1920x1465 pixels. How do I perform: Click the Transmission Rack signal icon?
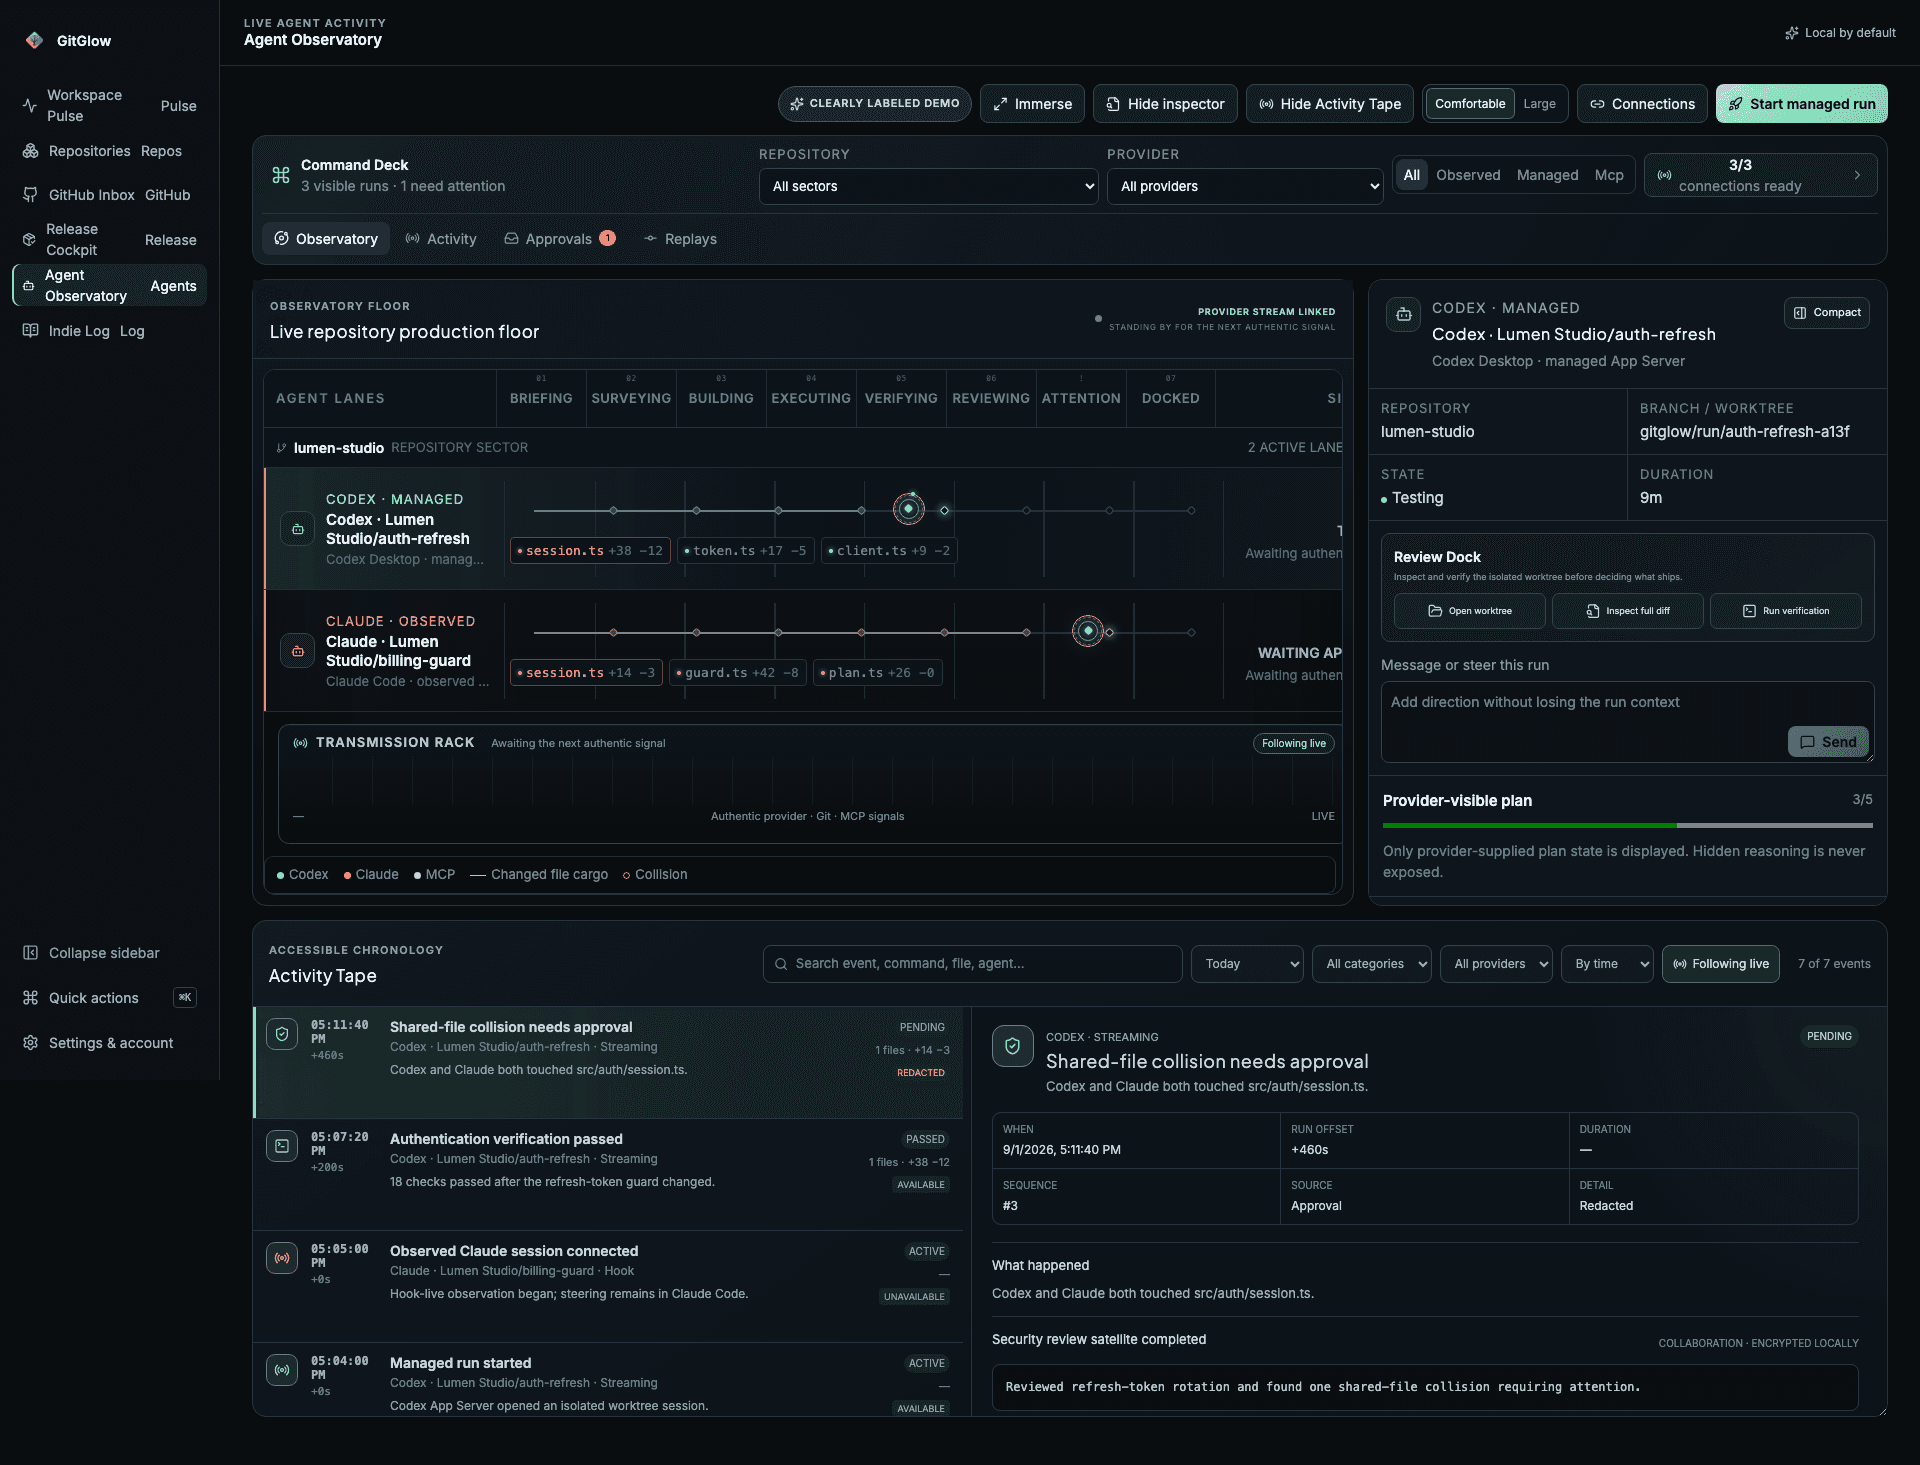coord(300,743)
